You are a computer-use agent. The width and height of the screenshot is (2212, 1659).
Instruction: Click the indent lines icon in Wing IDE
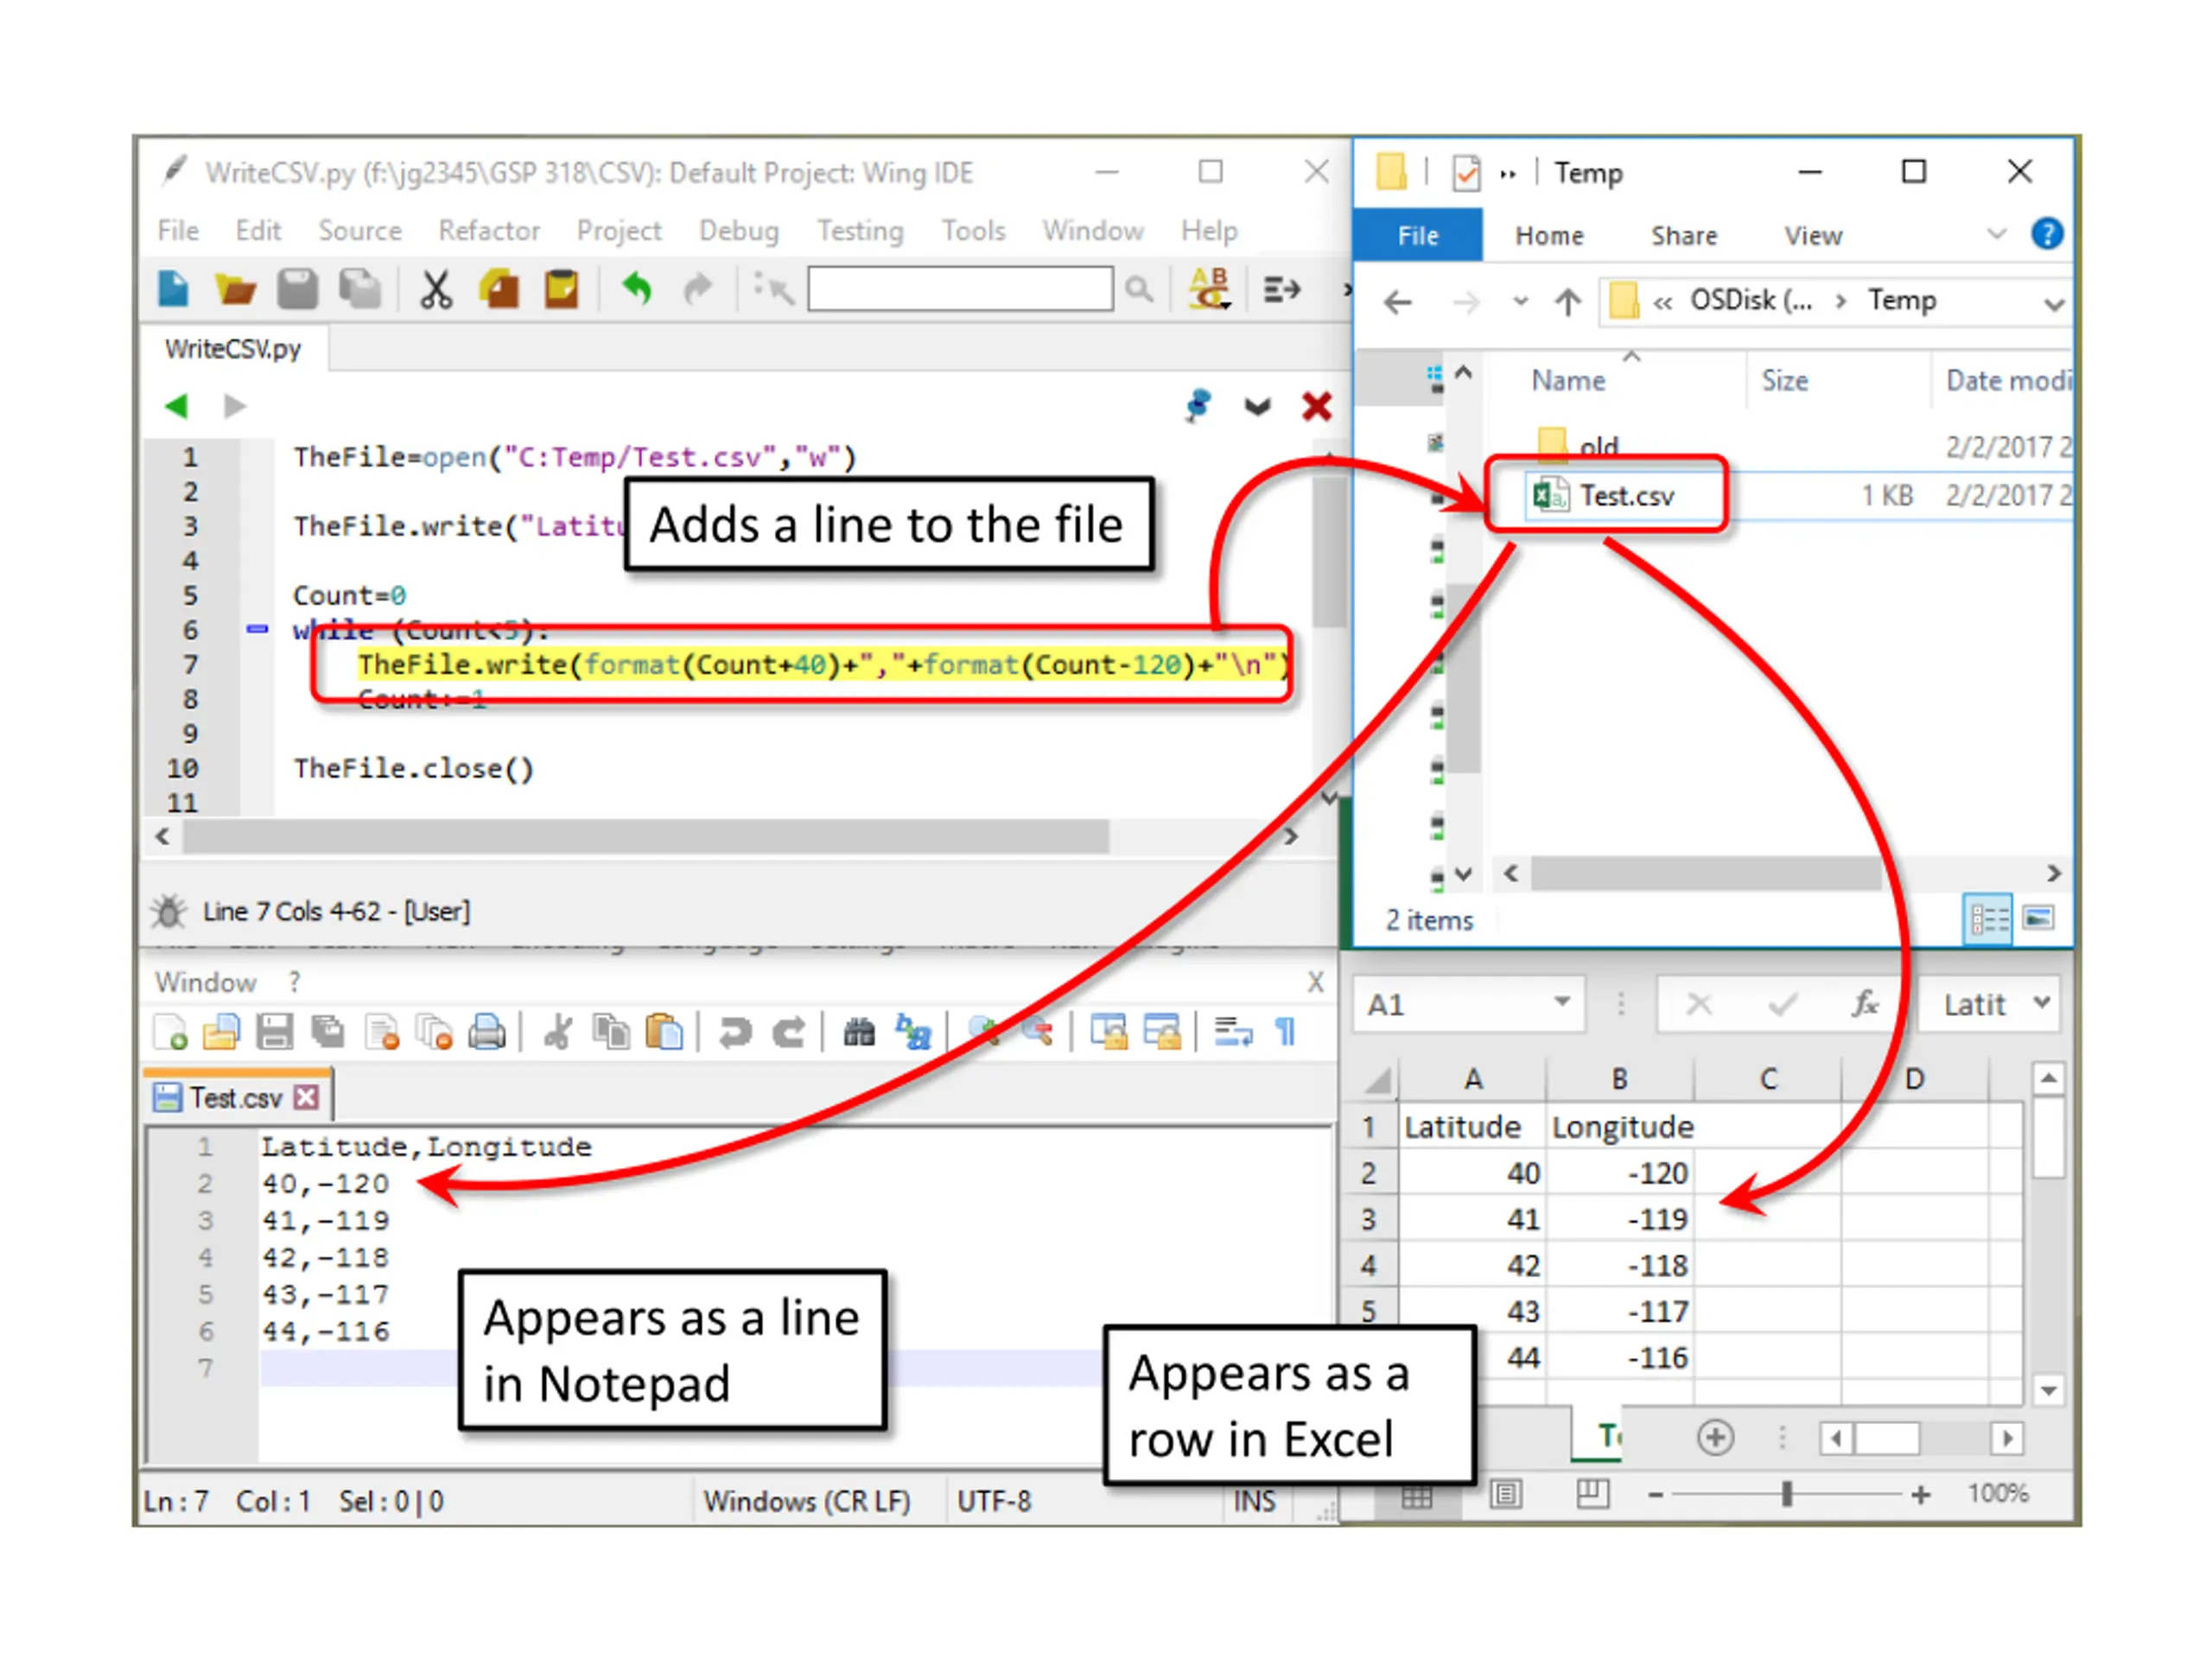(1282, 290)
